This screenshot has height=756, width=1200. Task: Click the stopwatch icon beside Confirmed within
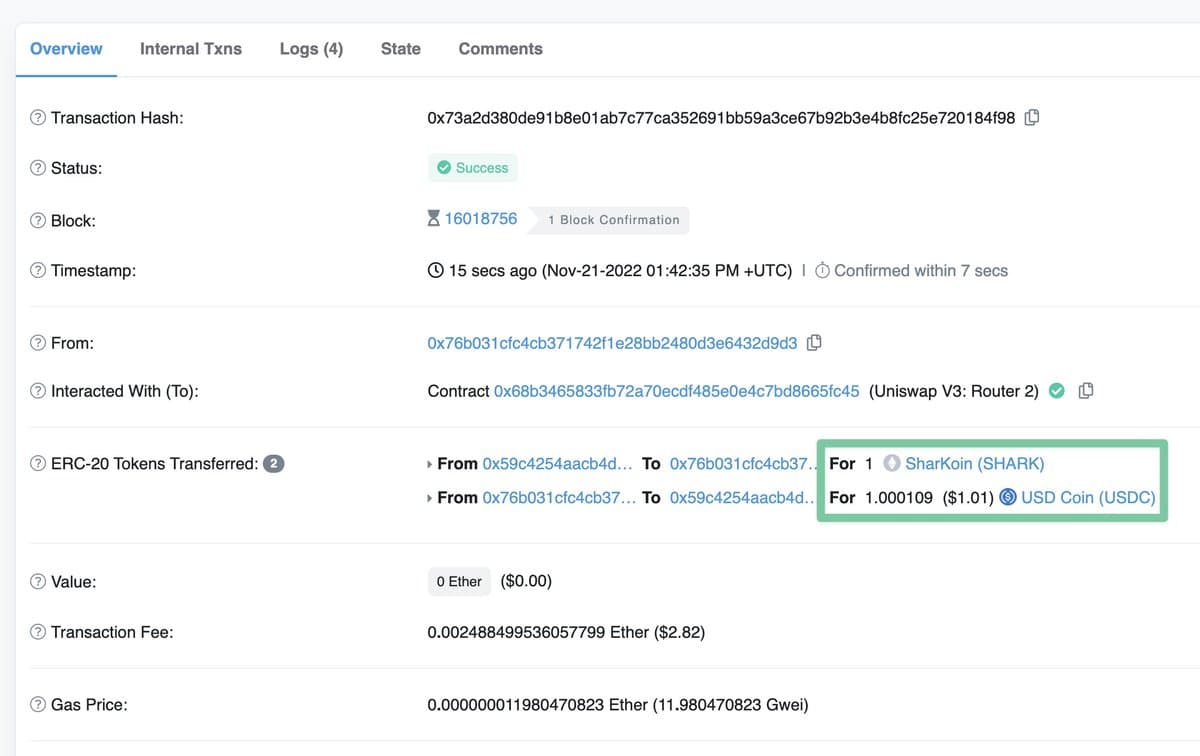click(822, 271)
